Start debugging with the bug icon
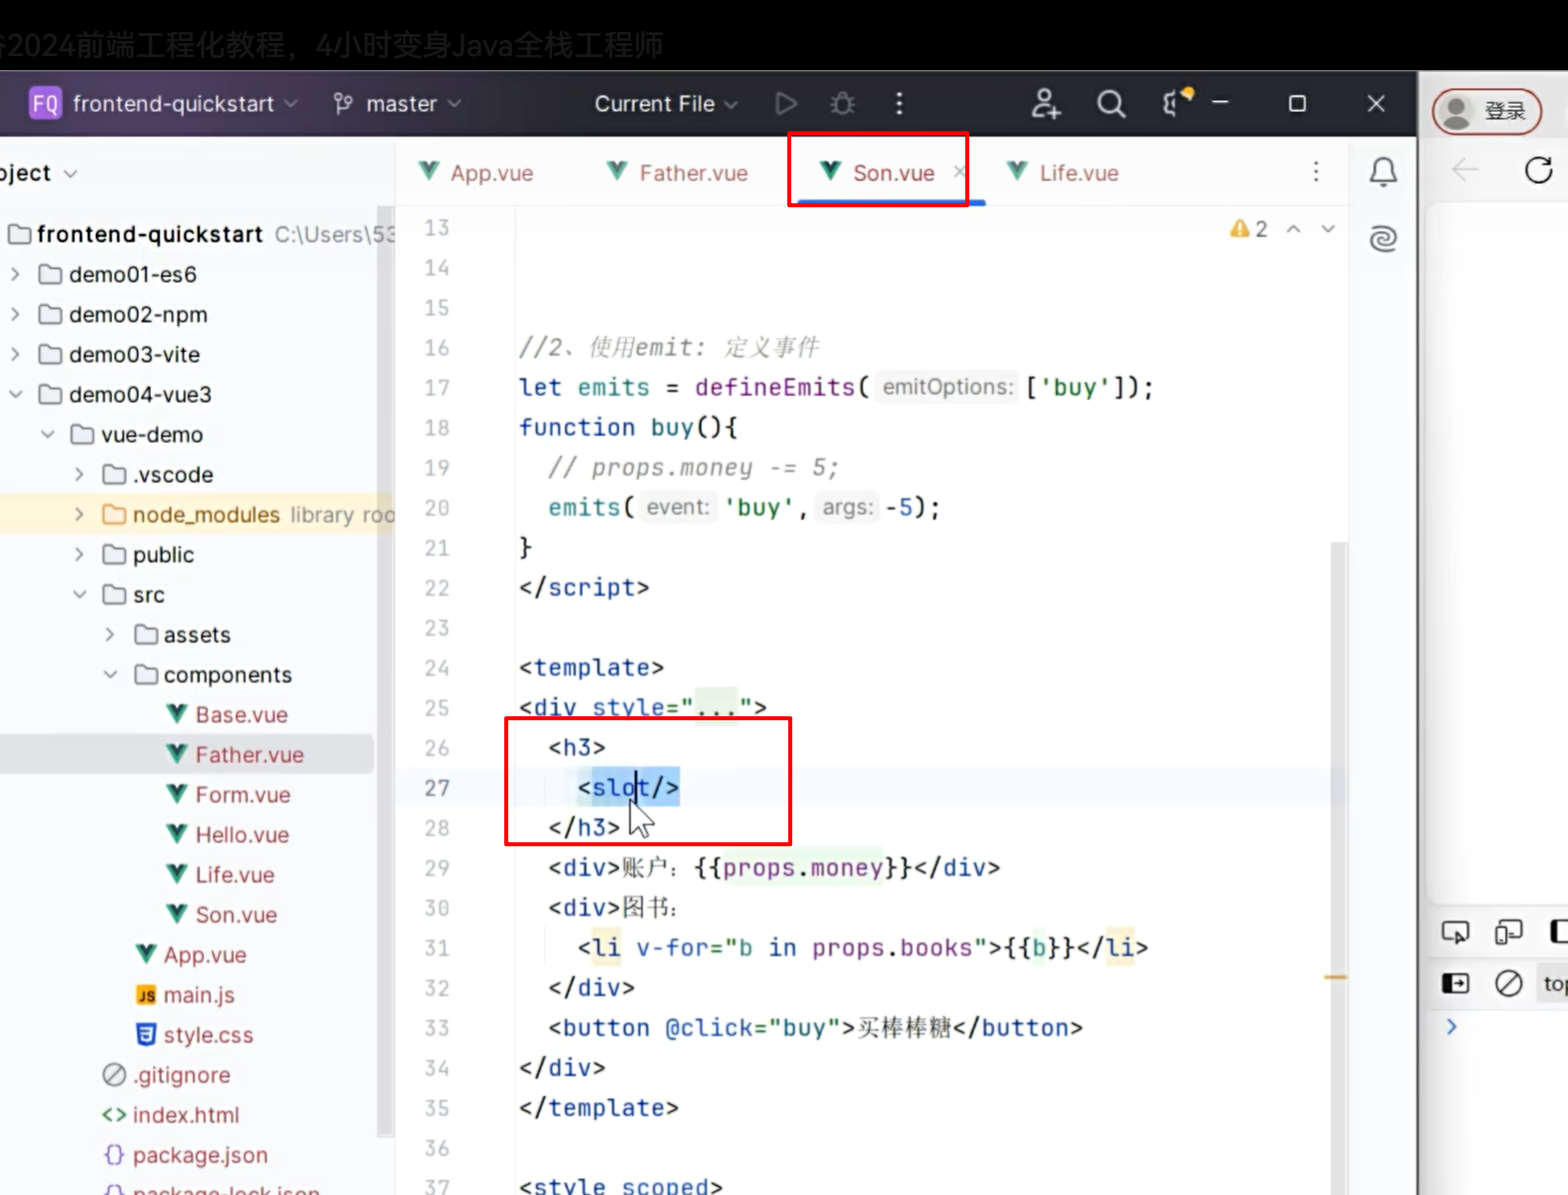Image resolution: width=1568 pixels, height=1195 pixels. pos(843,104)
